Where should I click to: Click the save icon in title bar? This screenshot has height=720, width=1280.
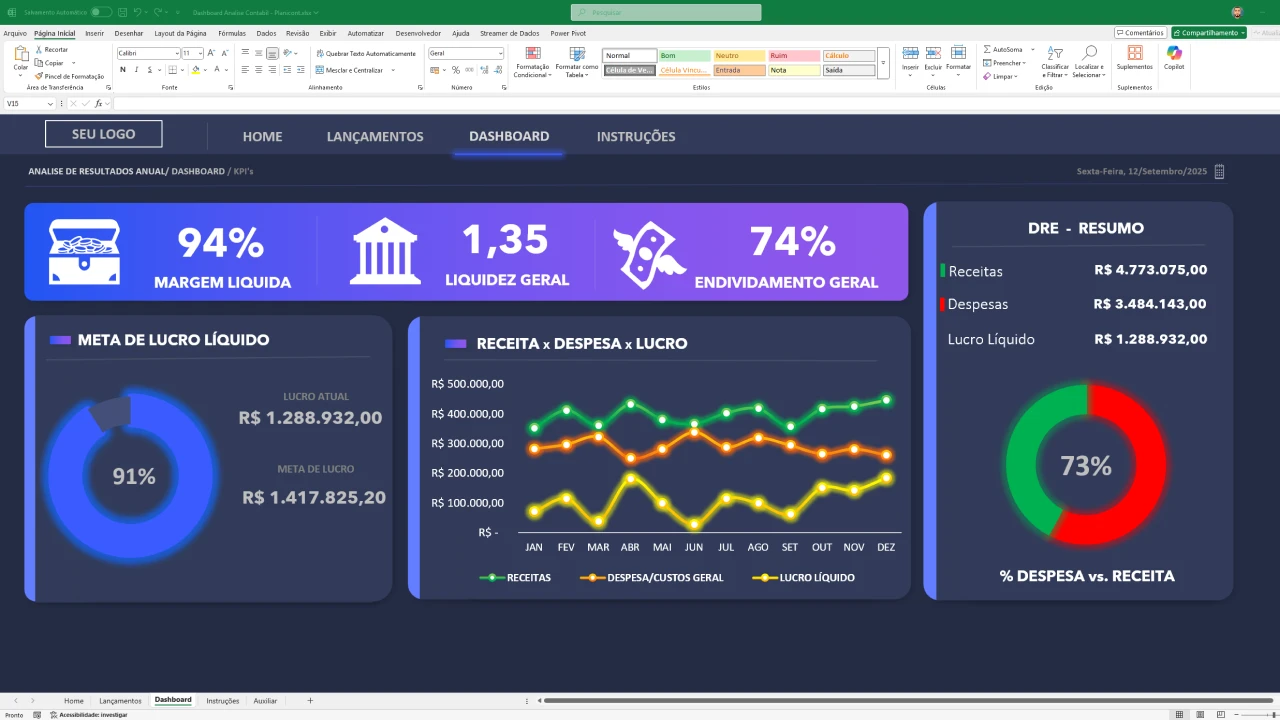pos(124,12)
